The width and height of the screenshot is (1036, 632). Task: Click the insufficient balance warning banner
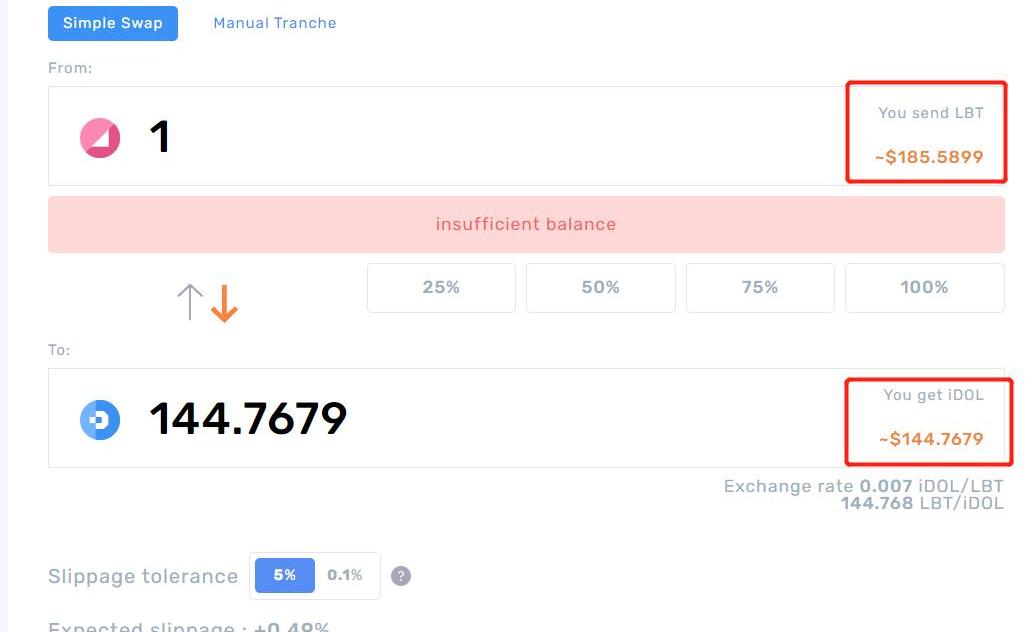click(x=526, y=224)
